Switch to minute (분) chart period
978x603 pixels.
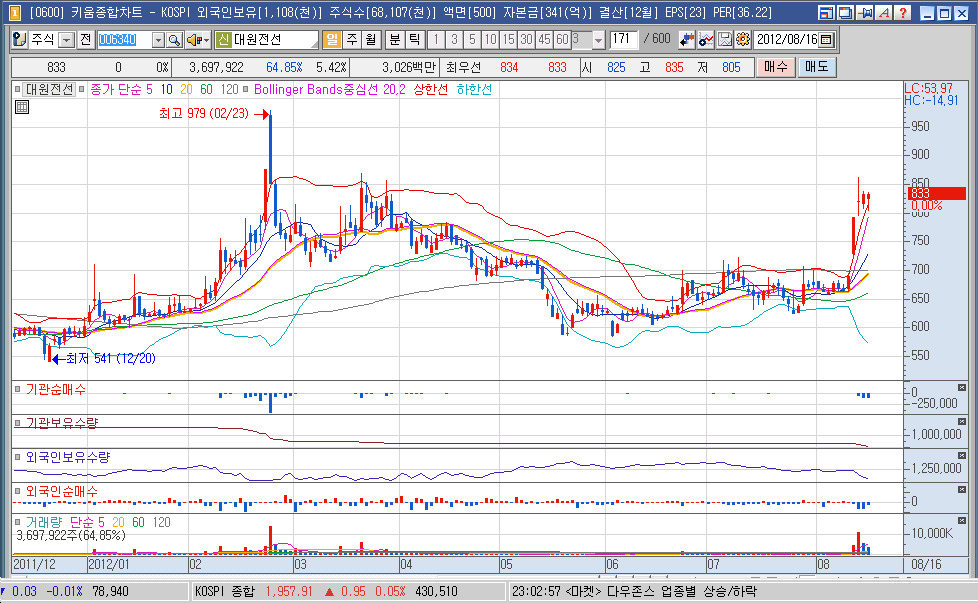point(395,40)
